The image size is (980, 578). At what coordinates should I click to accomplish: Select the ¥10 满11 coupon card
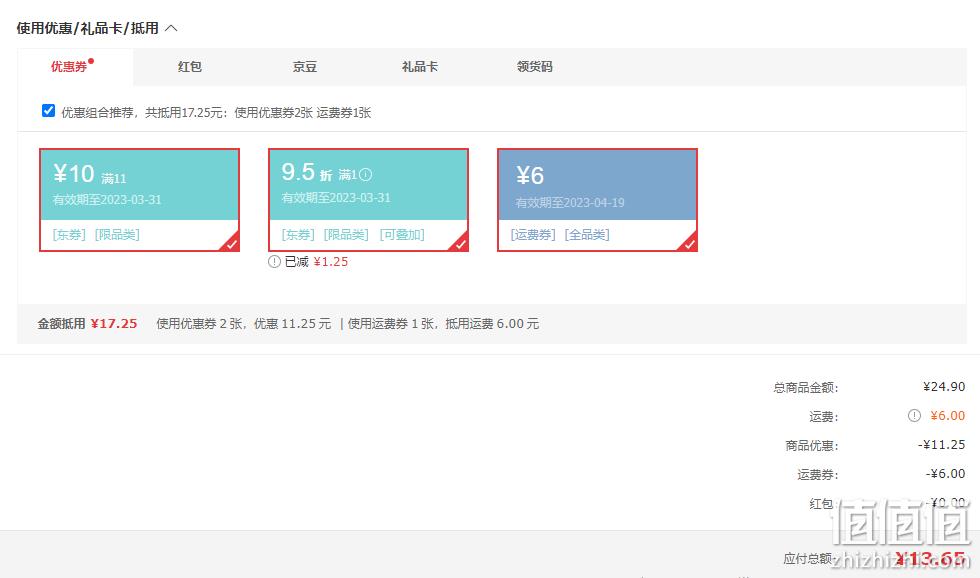click(139, 200)
